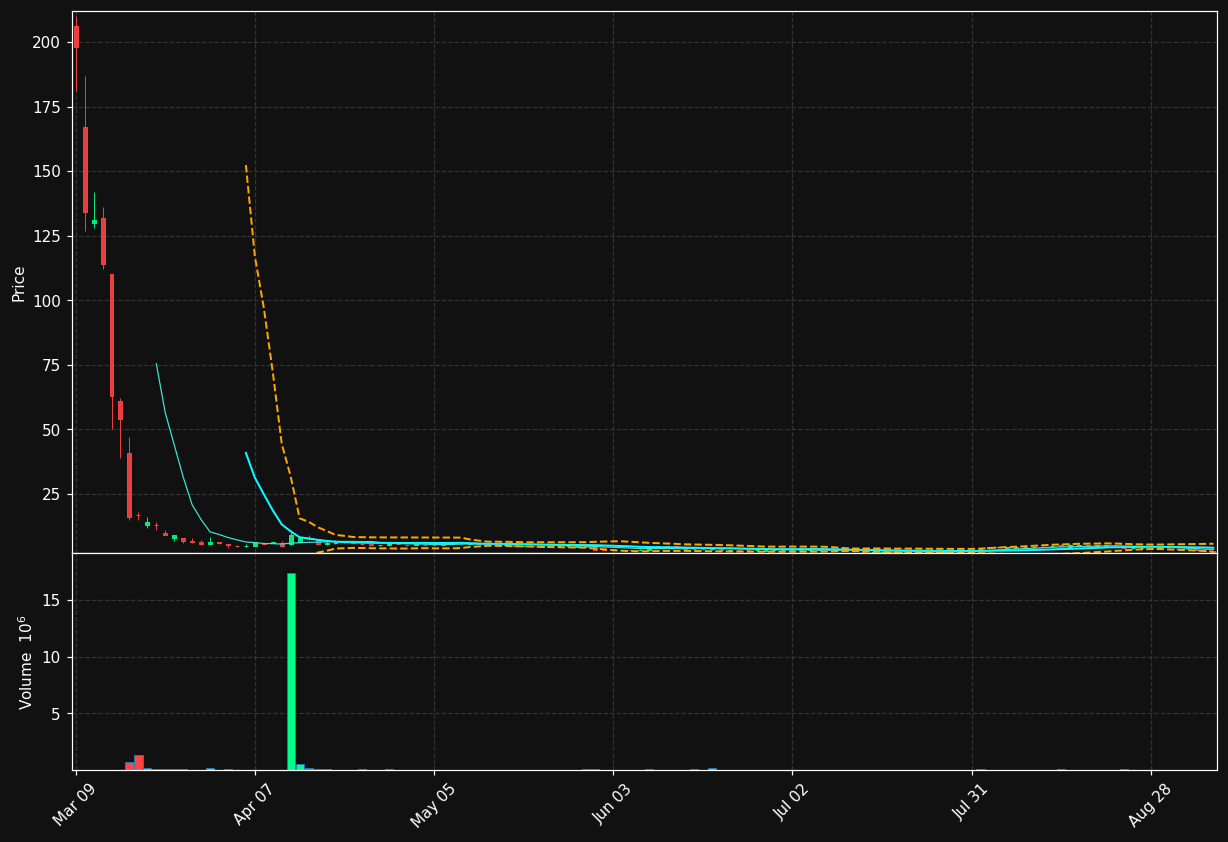
Task: Click the 100 price axis tick
Action: pos(46,301)
